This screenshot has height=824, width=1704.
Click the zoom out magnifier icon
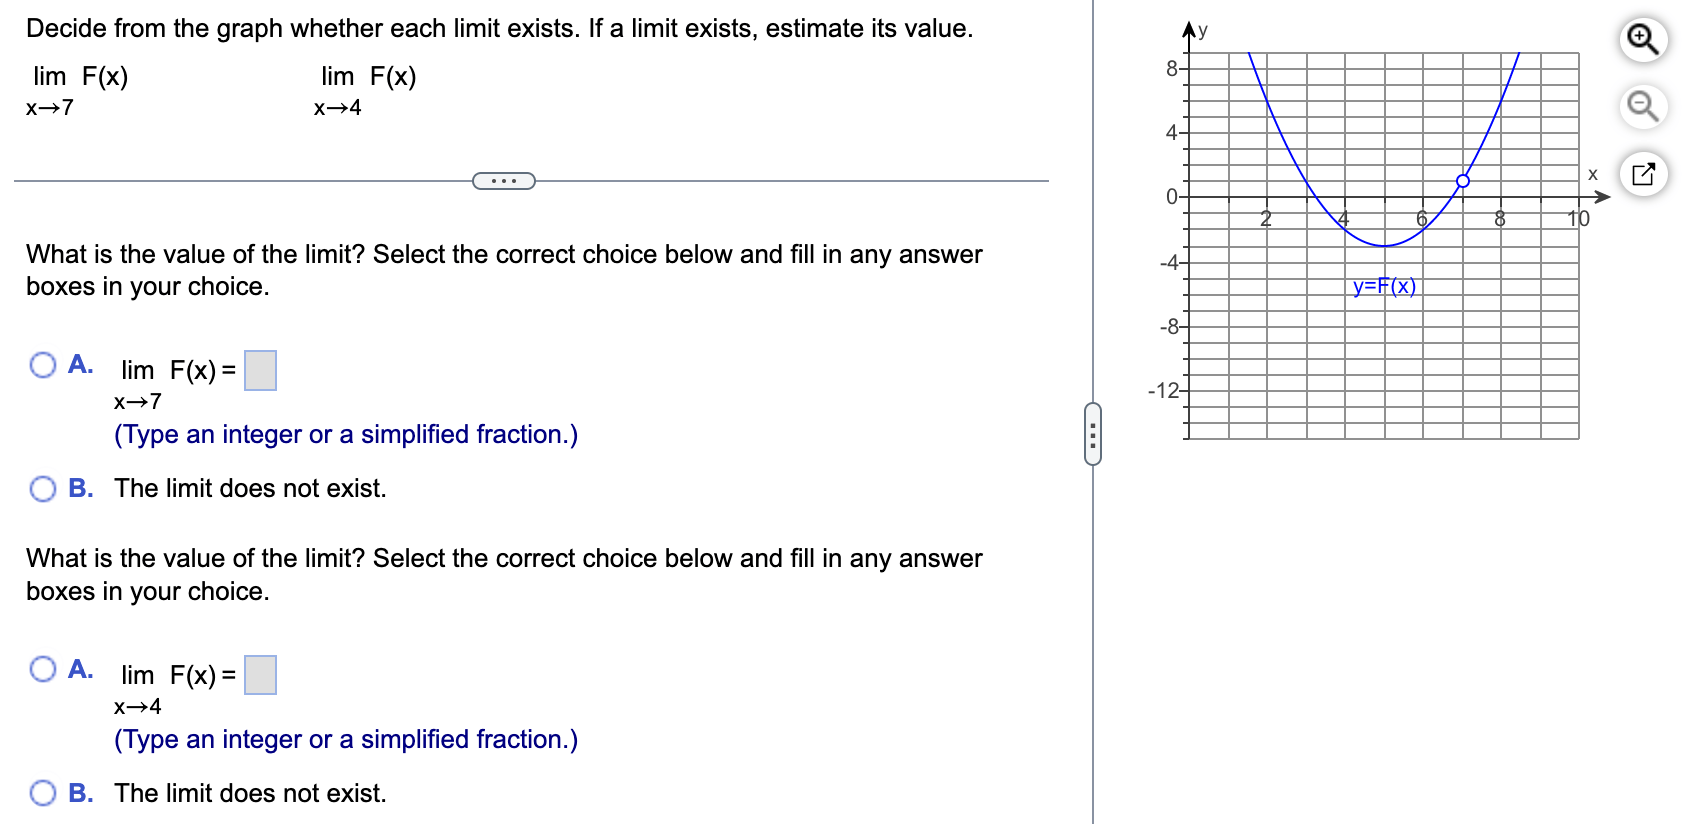tap(1643, 106)
